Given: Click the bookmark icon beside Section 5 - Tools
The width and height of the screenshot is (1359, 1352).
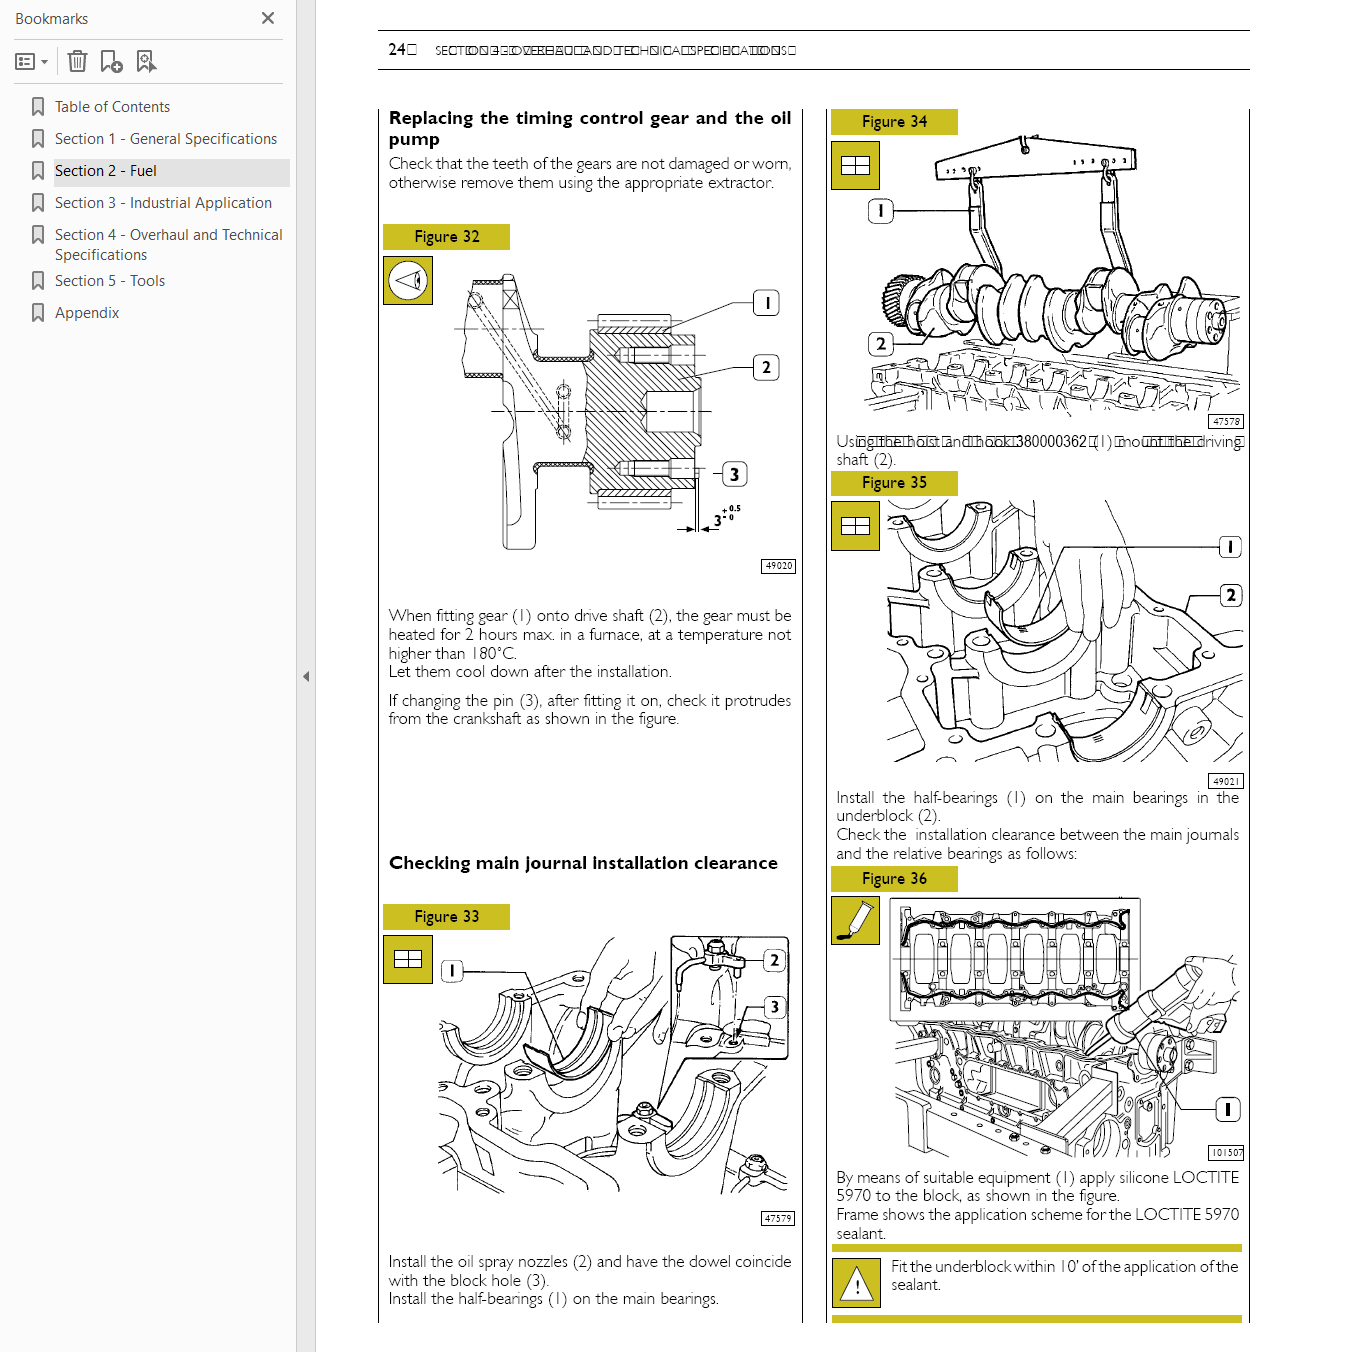Looking at the screenshot, I should tap(38, 281).
